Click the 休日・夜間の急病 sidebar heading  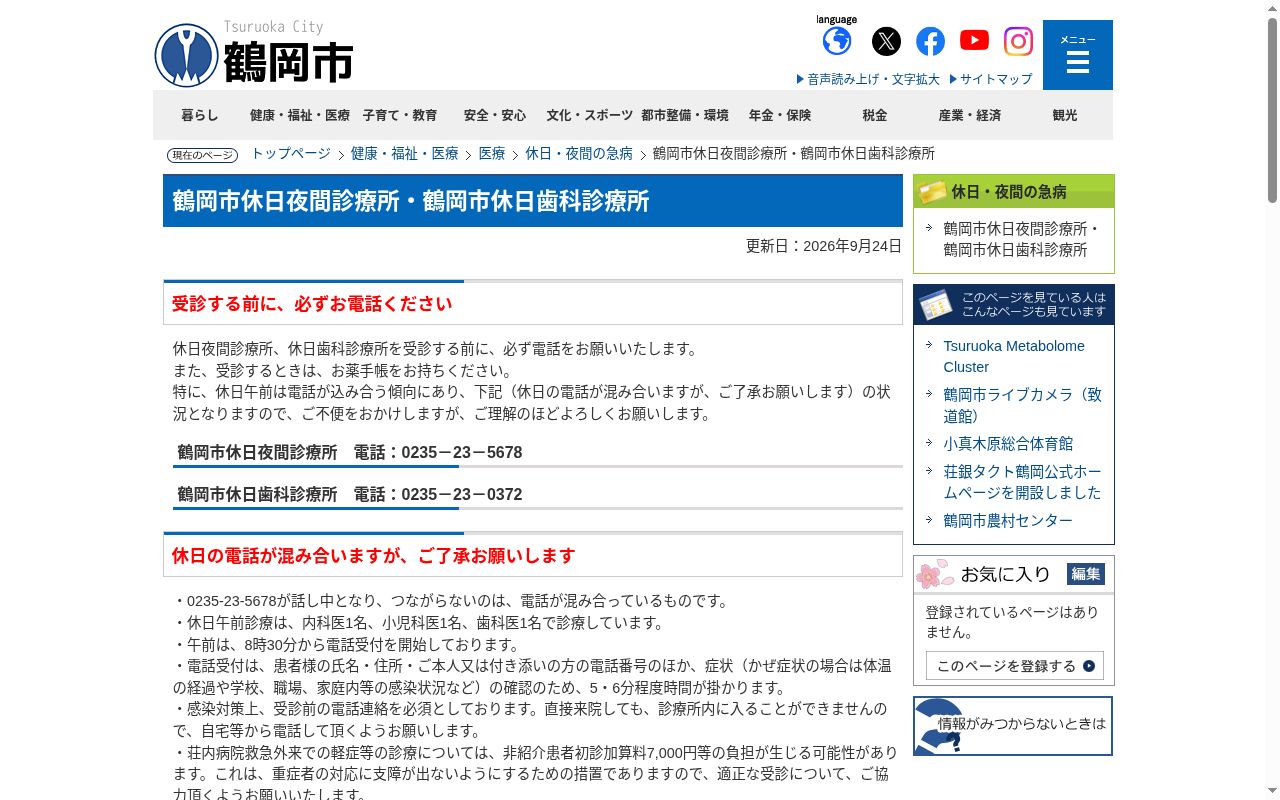coord(1014,191)
